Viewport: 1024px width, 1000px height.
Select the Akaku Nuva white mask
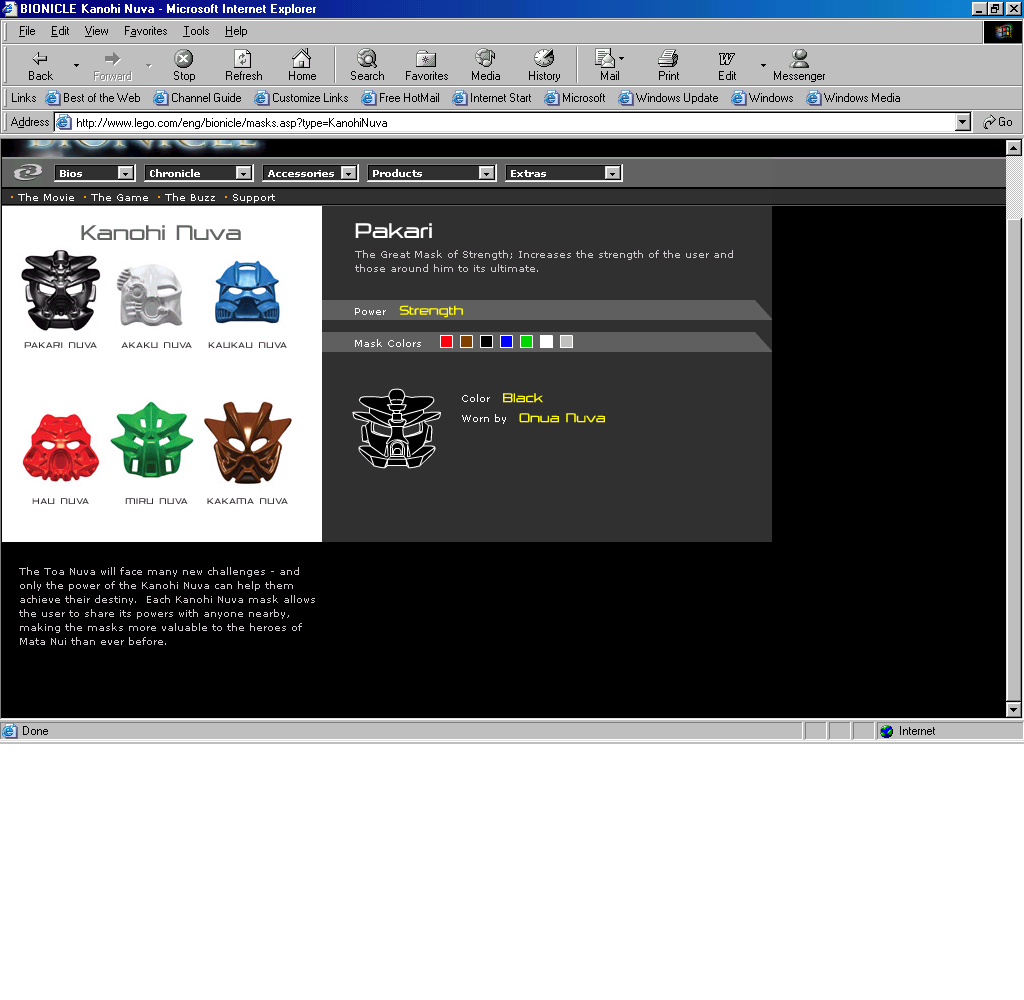[150, 294]
